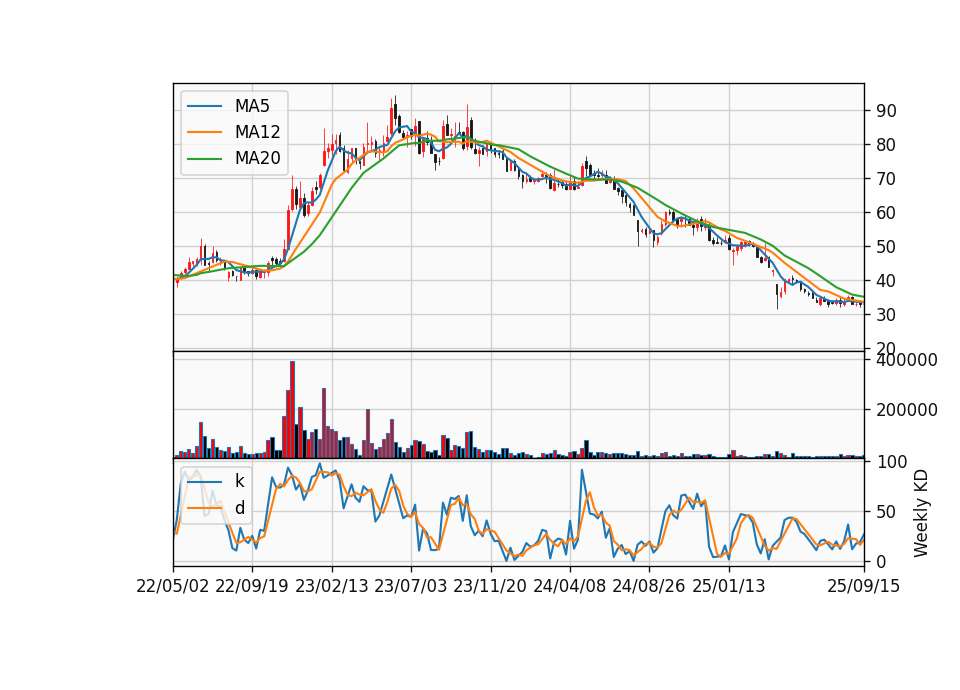Click the volume axis value 400000
Viewport: 960px width, 690px height.
click(907, 360)
